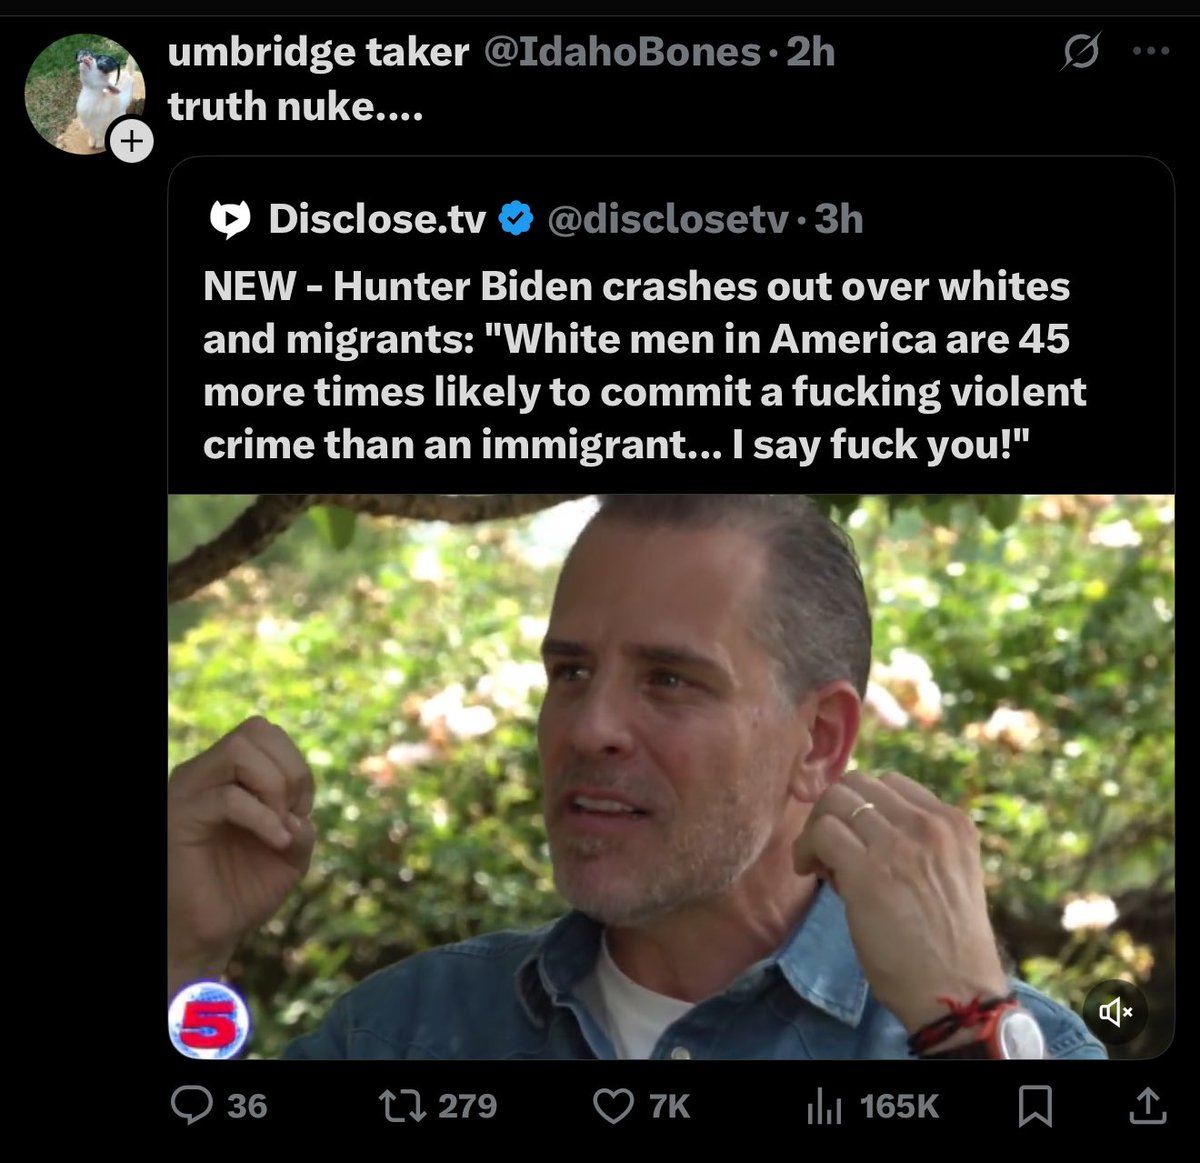Open umbridge taker's profile picture
The width and height of the screenshot is (1200, 1163).
point(82,92)
